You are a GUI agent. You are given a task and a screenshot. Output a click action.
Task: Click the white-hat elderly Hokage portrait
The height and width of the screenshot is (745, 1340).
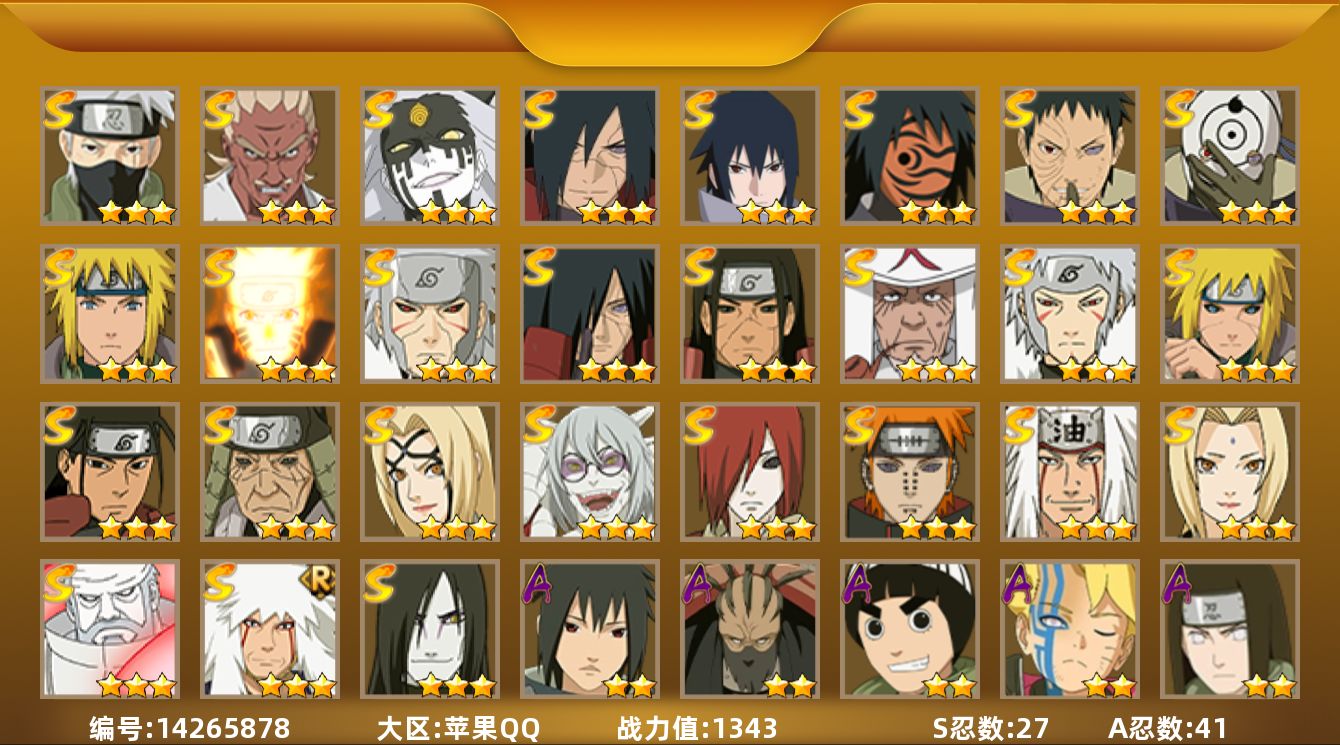coord(909,314)
